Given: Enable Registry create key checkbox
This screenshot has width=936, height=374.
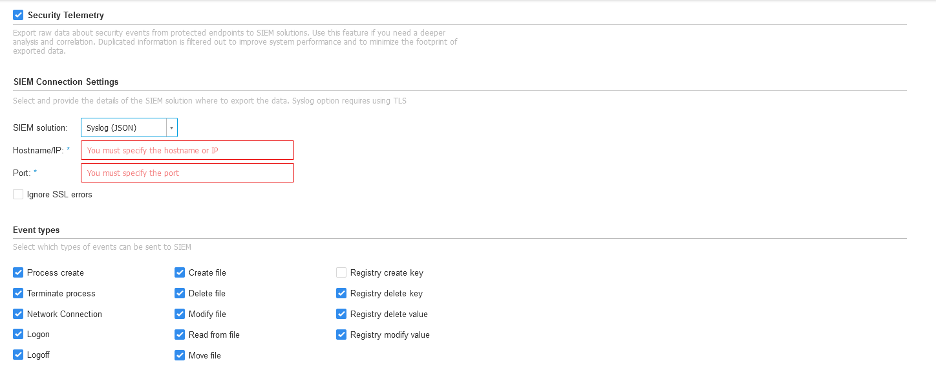Looking at the screenshot, I should click(341, 273).
